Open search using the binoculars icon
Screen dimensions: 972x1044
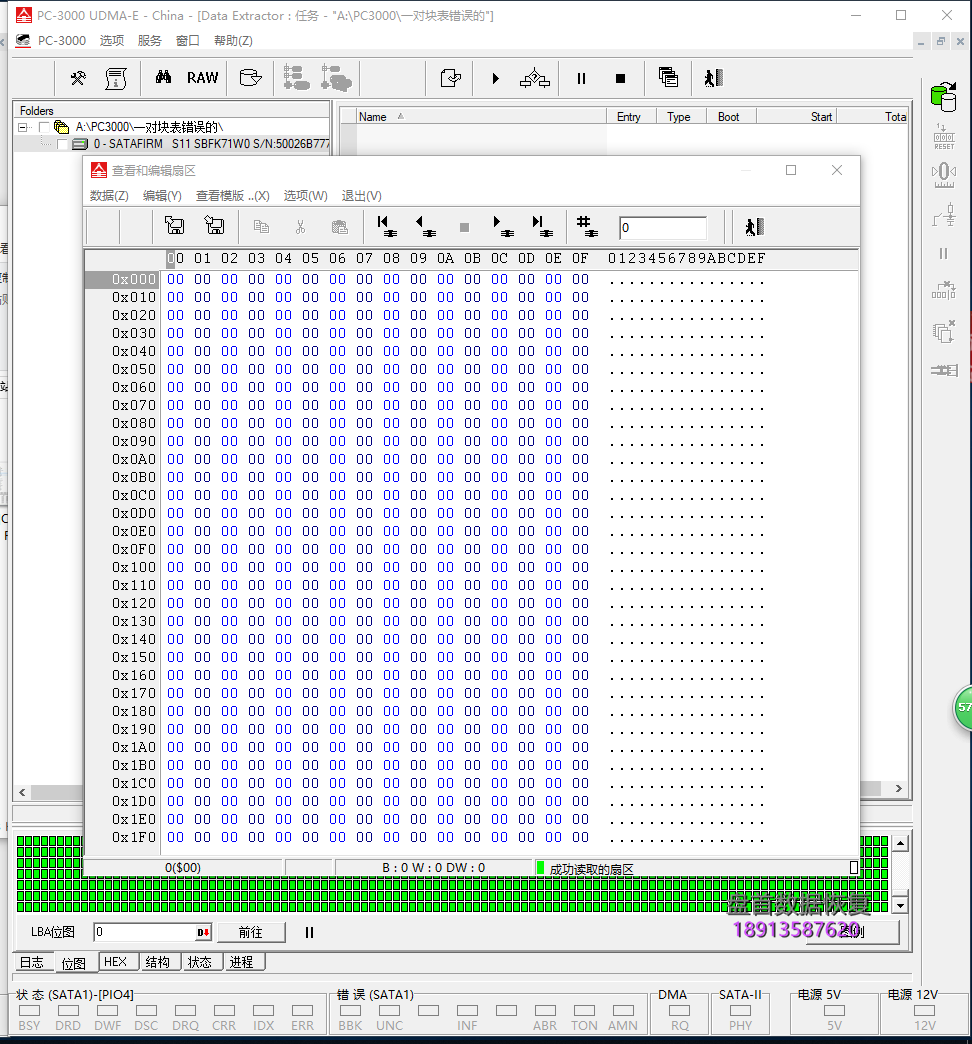[164, 78]
